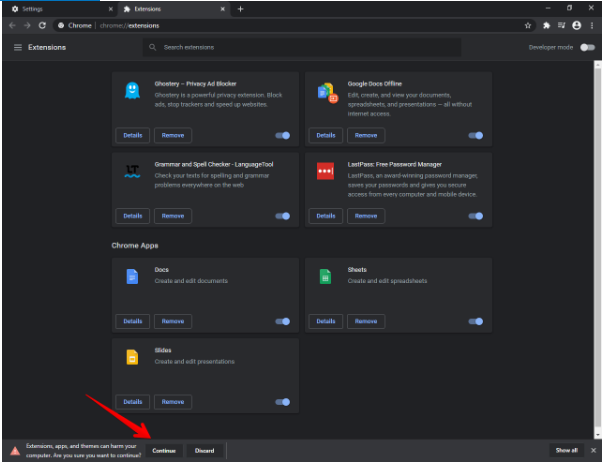Open Details for Sheets app
This screenshot has height=463, width=608.
326,321
